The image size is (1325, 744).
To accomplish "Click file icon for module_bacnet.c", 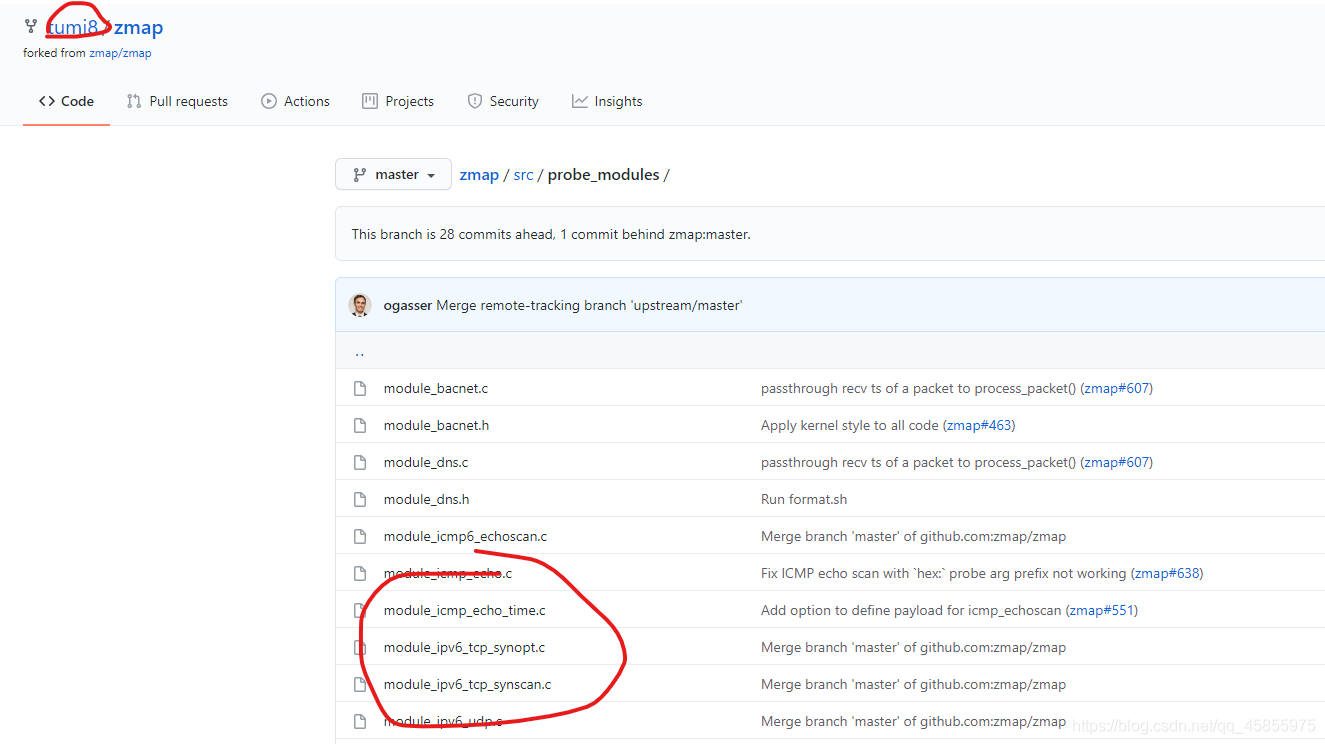I will tap(360, 388).
